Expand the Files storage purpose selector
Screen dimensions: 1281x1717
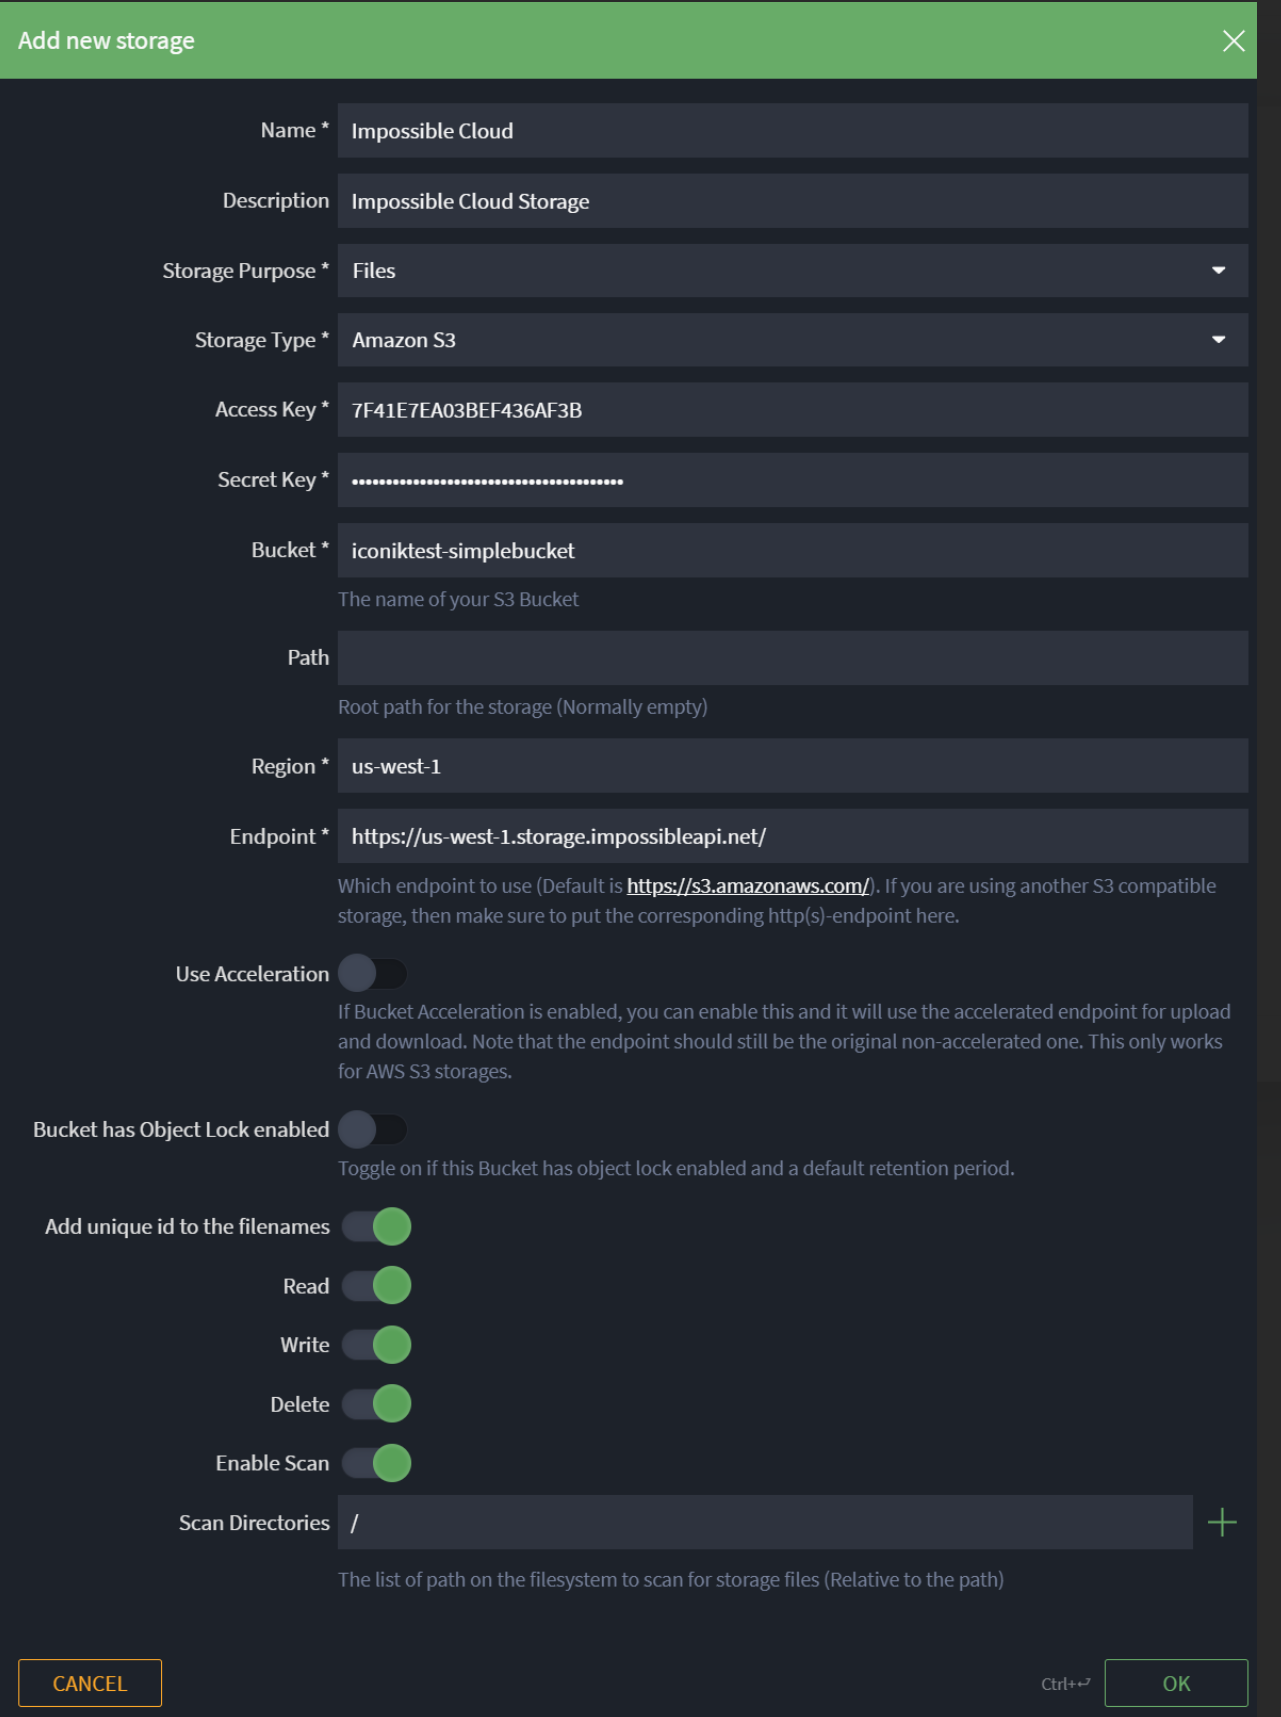tap(790, 270)
